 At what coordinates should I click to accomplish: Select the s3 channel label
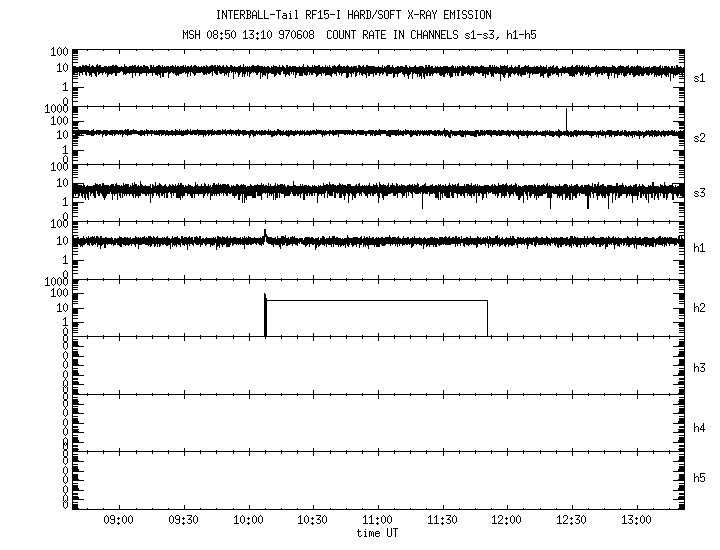pos(700,193)
